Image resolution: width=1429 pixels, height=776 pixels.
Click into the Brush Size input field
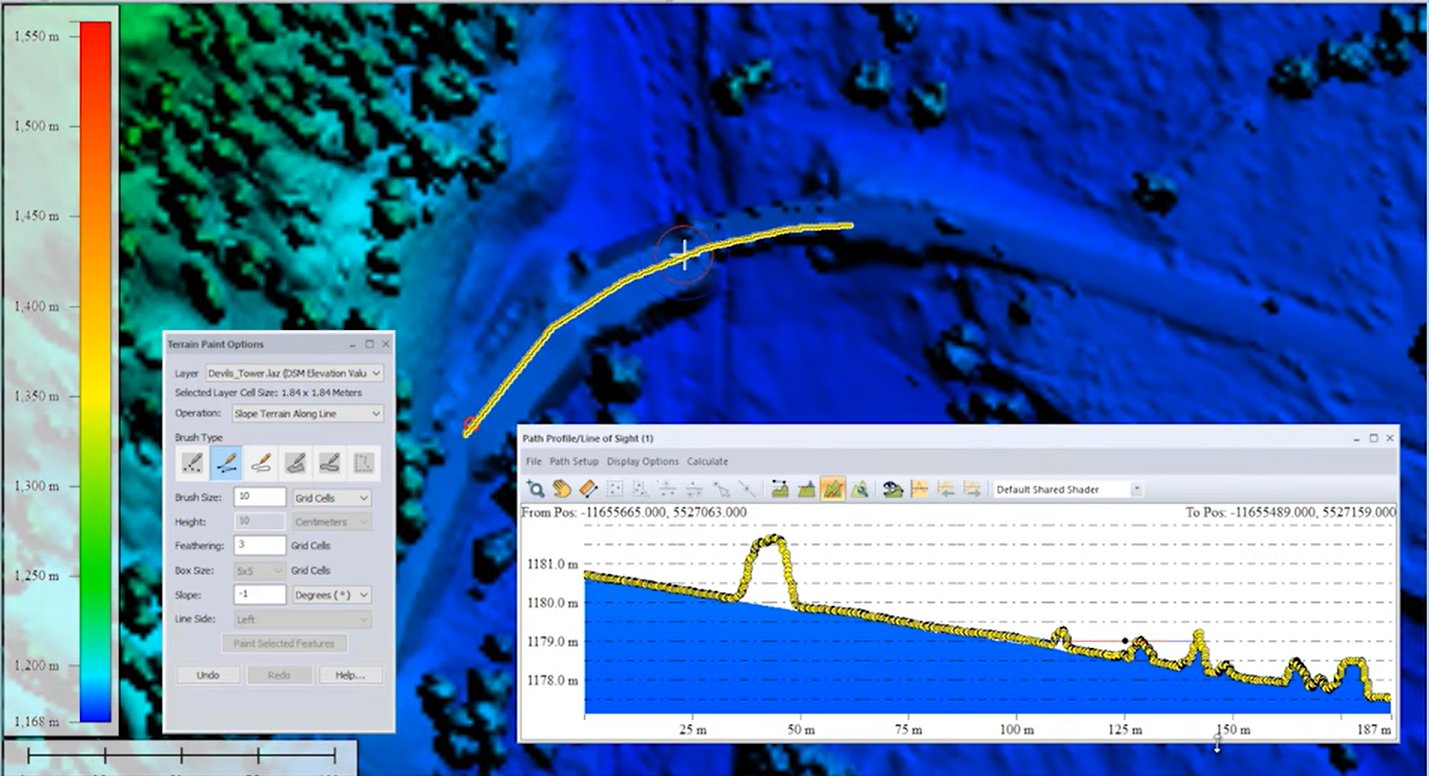259,497
